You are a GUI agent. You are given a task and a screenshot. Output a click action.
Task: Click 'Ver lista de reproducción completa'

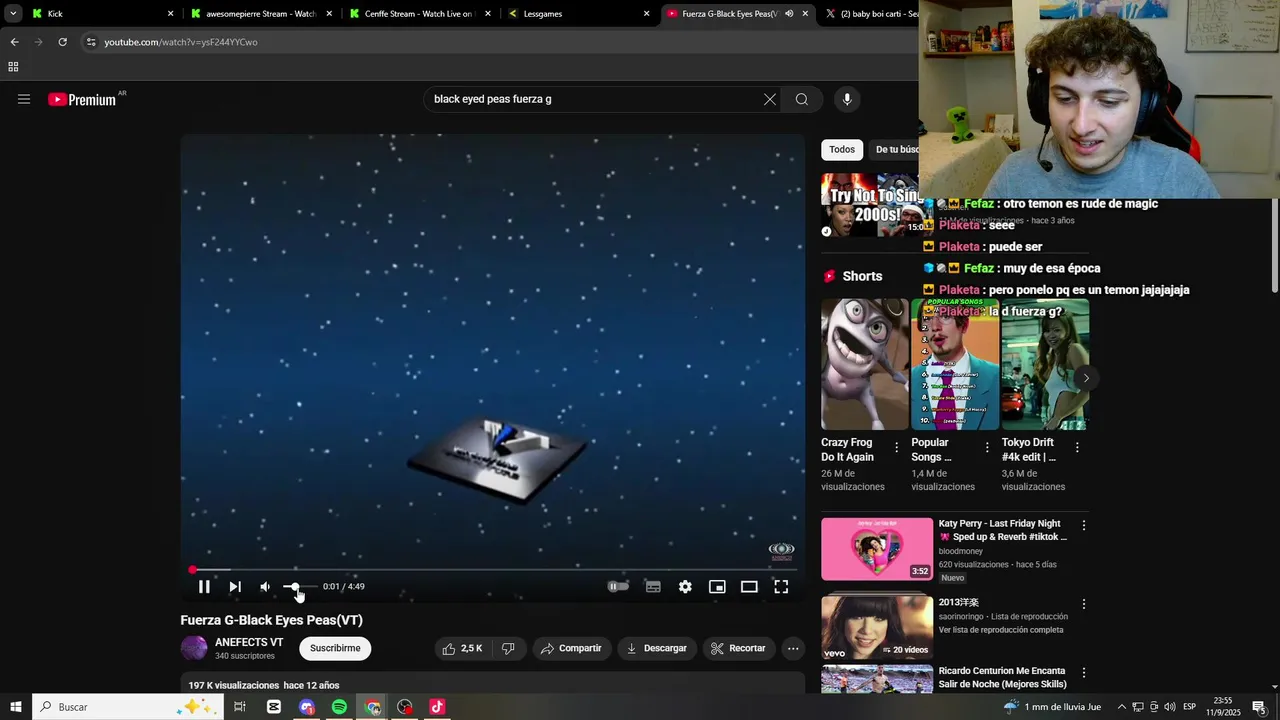(x=1001, y=630)
